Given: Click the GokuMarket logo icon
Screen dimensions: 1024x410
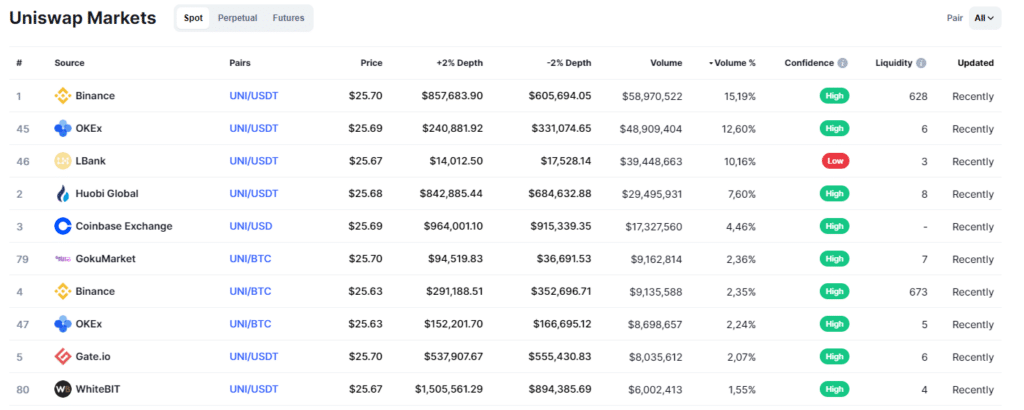Looking at the screenshot, I should coord(63,258).
